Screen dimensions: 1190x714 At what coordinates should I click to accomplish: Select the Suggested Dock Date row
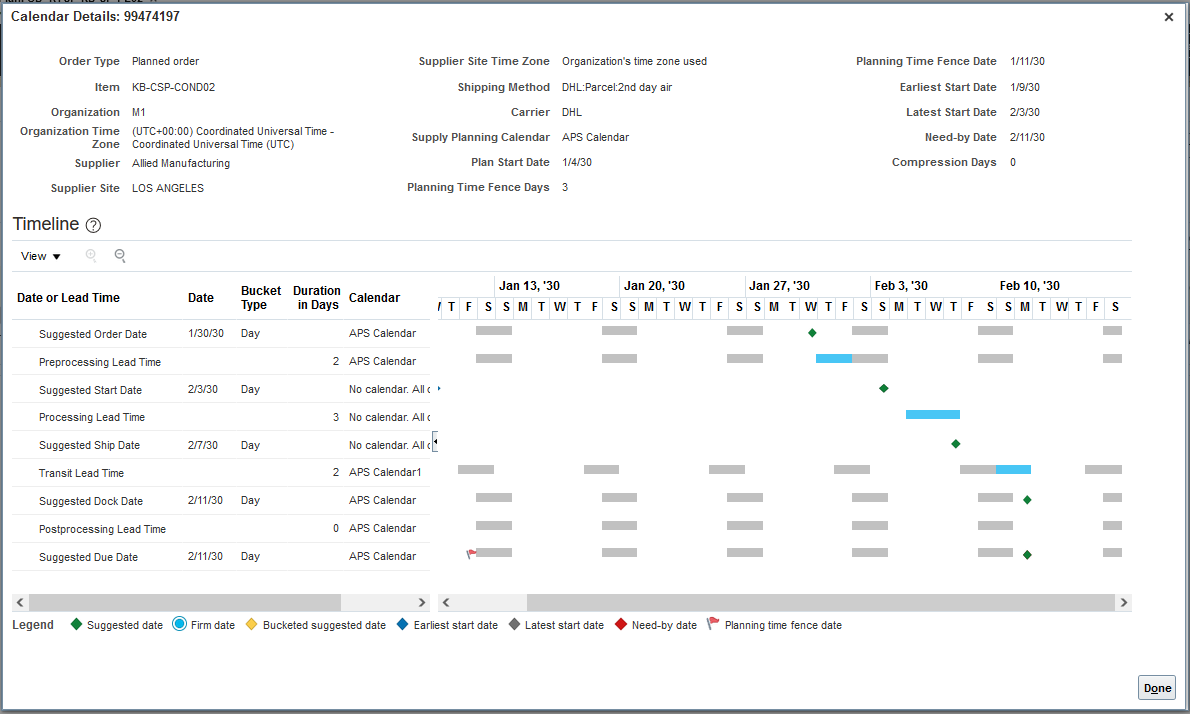[x=221, y=501]
